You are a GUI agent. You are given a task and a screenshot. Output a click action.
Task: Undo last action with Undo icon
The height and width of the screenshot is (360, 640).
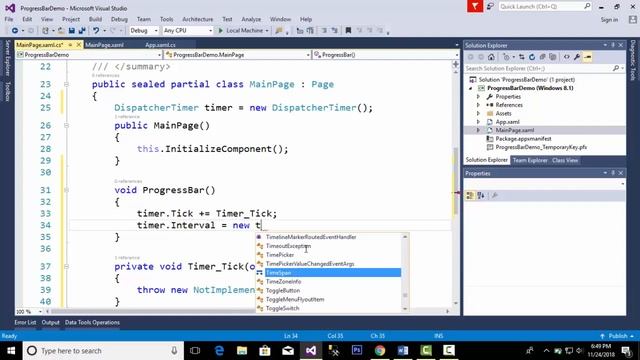[96, 31]
